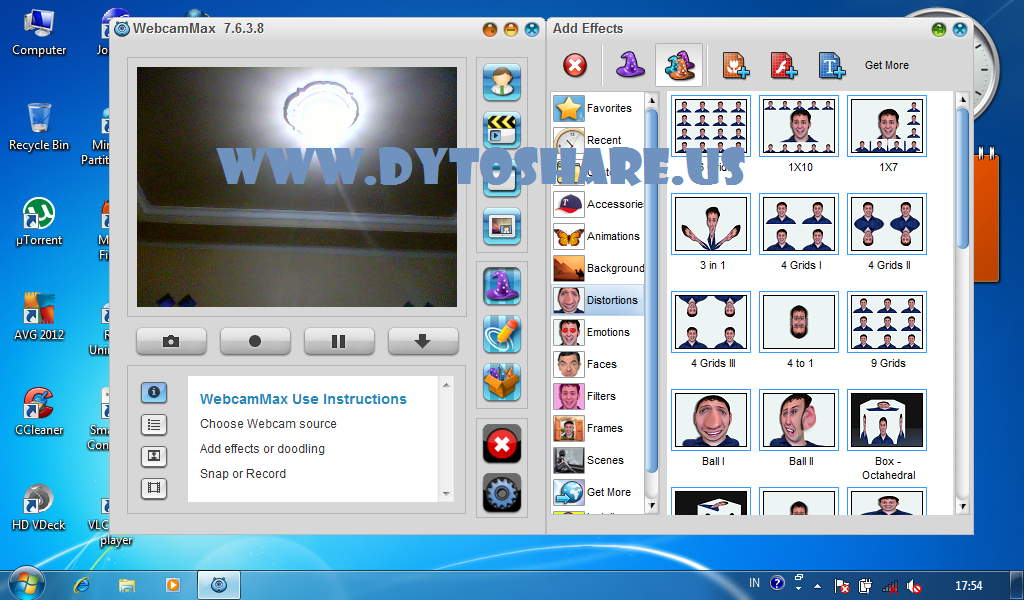Open the Recycle Bin on the desktop
This screenshot has width=1024, height=600.
(x=39, y=127)
